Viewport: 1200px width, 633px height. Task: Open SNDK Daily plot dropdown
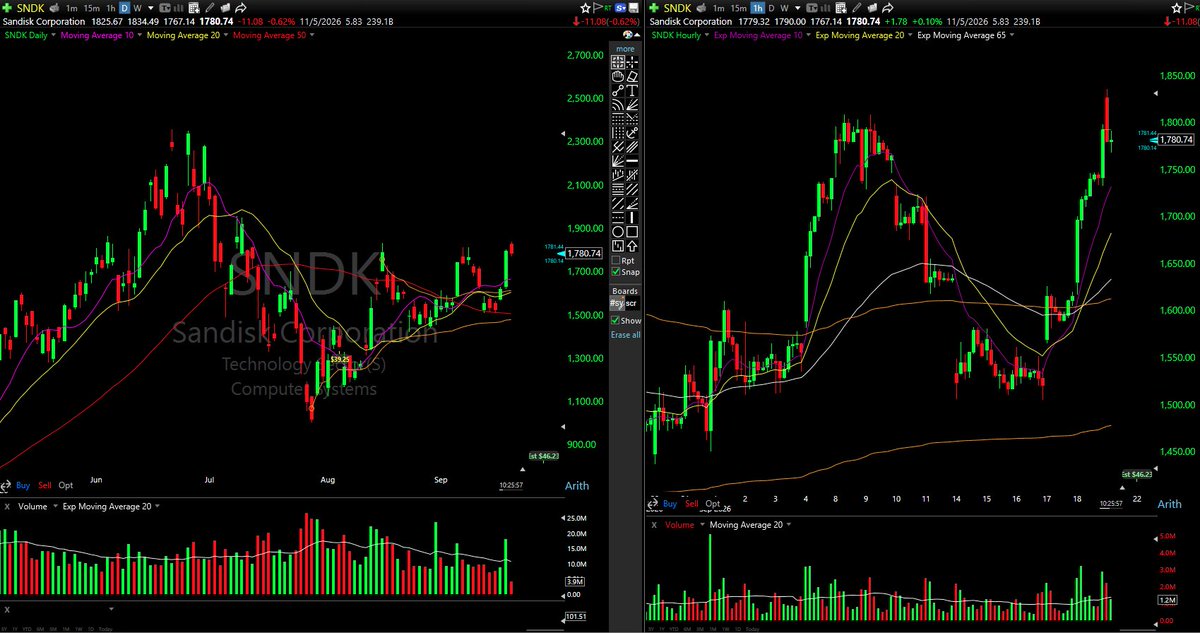click(x=53, y=35)
